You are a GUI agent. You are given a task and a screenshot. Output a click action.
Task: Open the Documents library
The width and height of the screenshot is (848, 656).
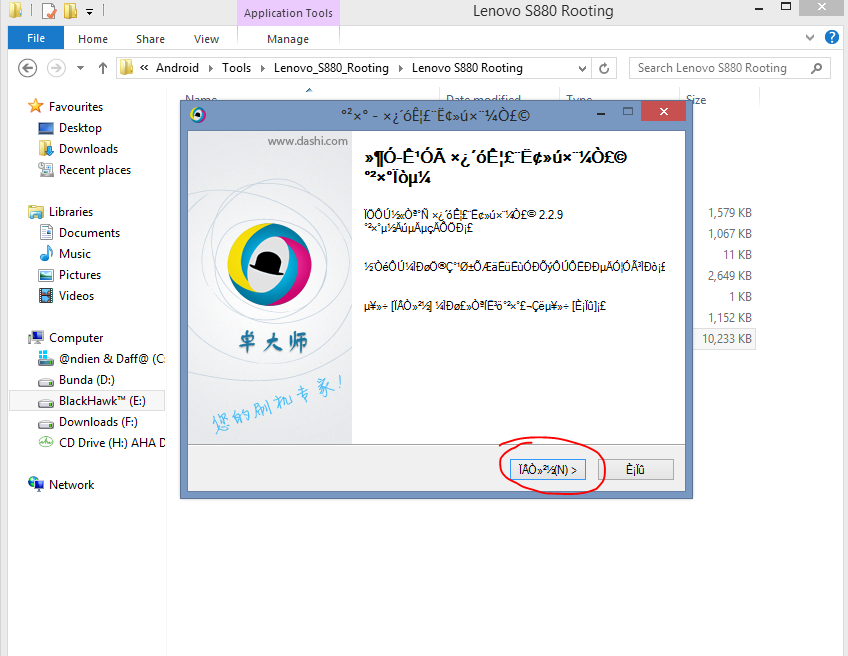click(x=89, y=233)
